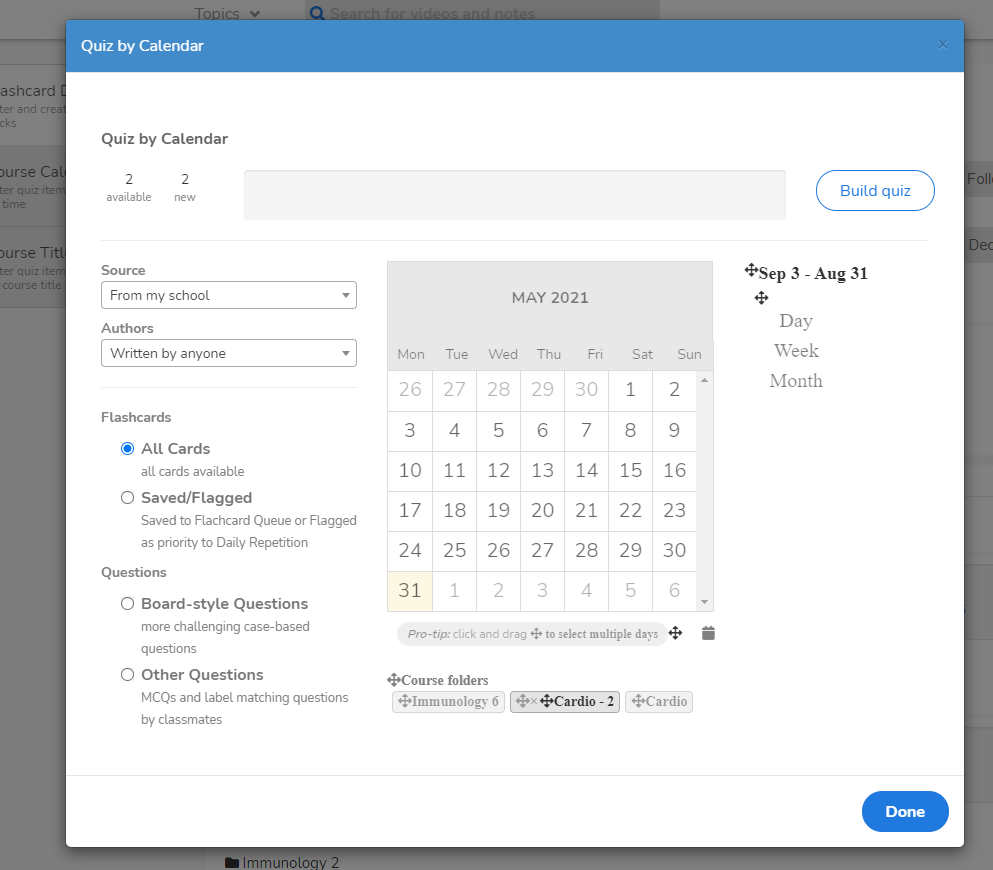The image size is (993, 870).
Task: Click the move icon next to Course folders
Action: (394, 680)
